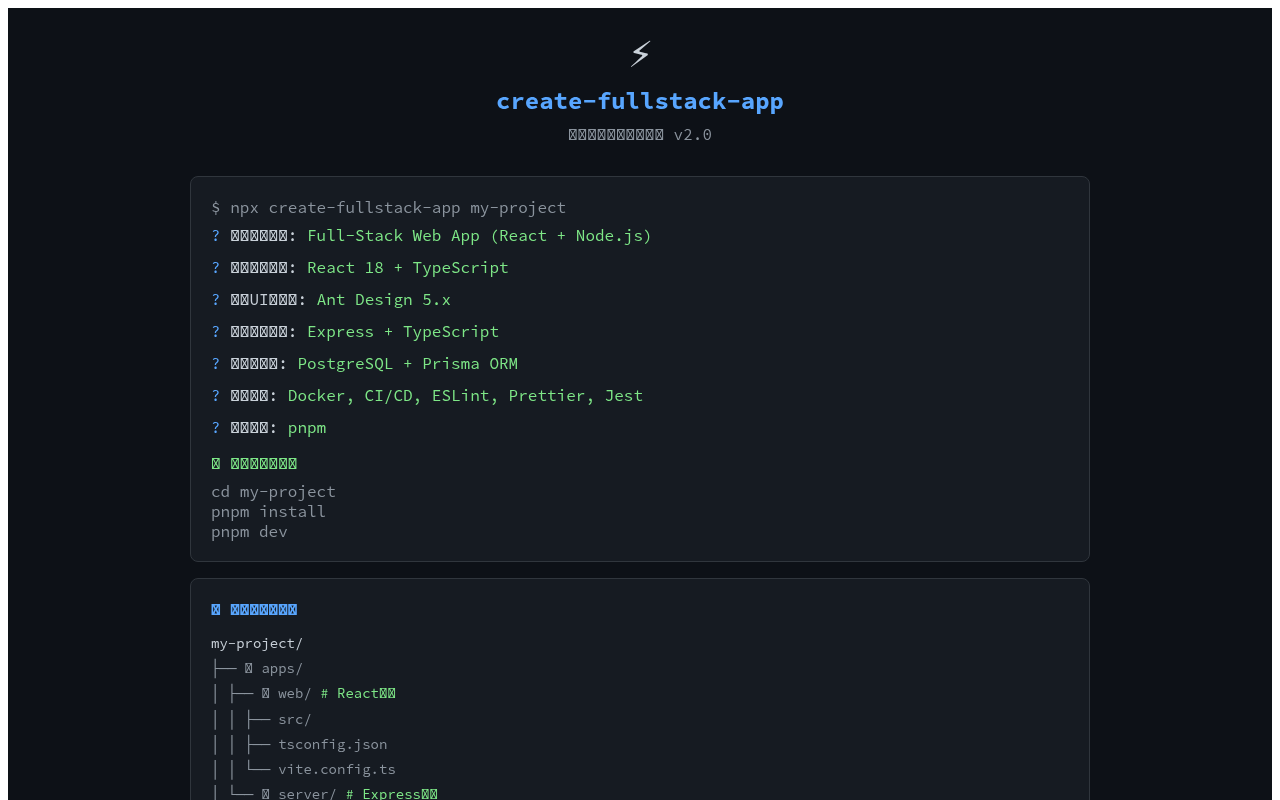The height and width of the screenshot is (800, 1280).
Task: Select the "Express + TypeScript" answer
Action: (x=403, y=332)
